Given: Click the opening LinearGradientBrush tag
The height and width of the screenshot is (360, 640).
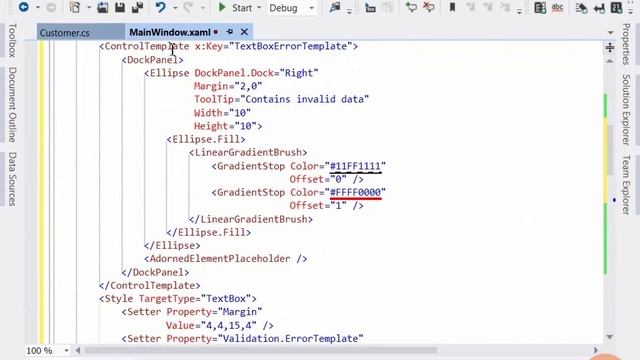Looking at the screenshot, I should (248, 153).
